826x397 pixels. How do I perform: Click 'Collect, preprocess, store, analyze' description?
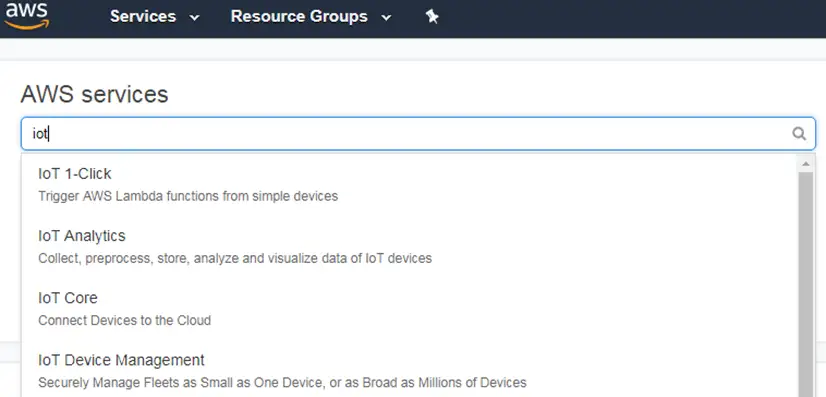[x=235, y=259]
